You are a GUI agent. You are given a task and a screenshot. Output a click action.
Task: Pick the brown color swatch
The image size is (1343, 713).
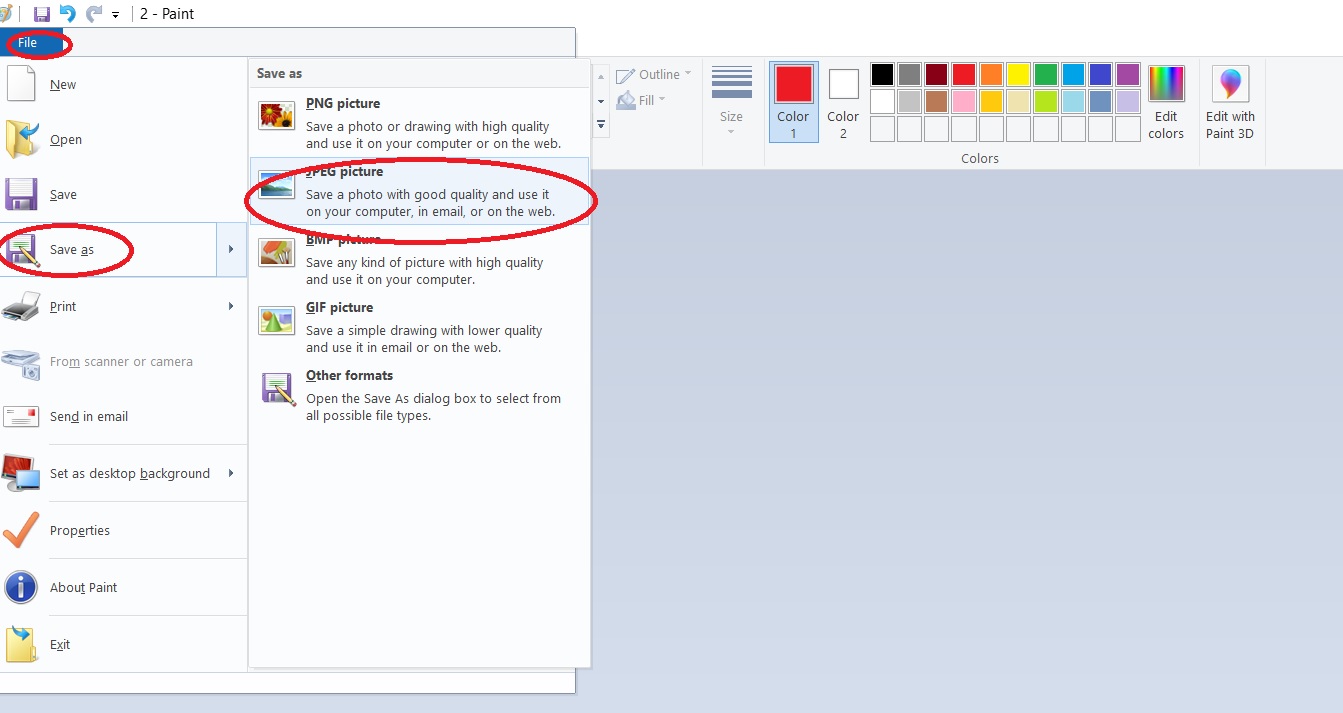pyautogui.click(x=937, y=102)
